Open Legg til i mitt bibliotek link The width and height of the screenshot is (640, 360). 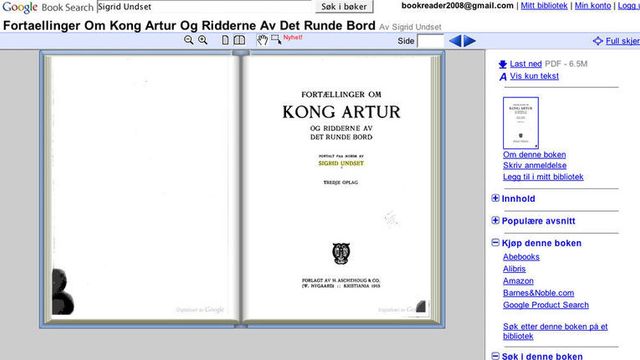[543, 177]
